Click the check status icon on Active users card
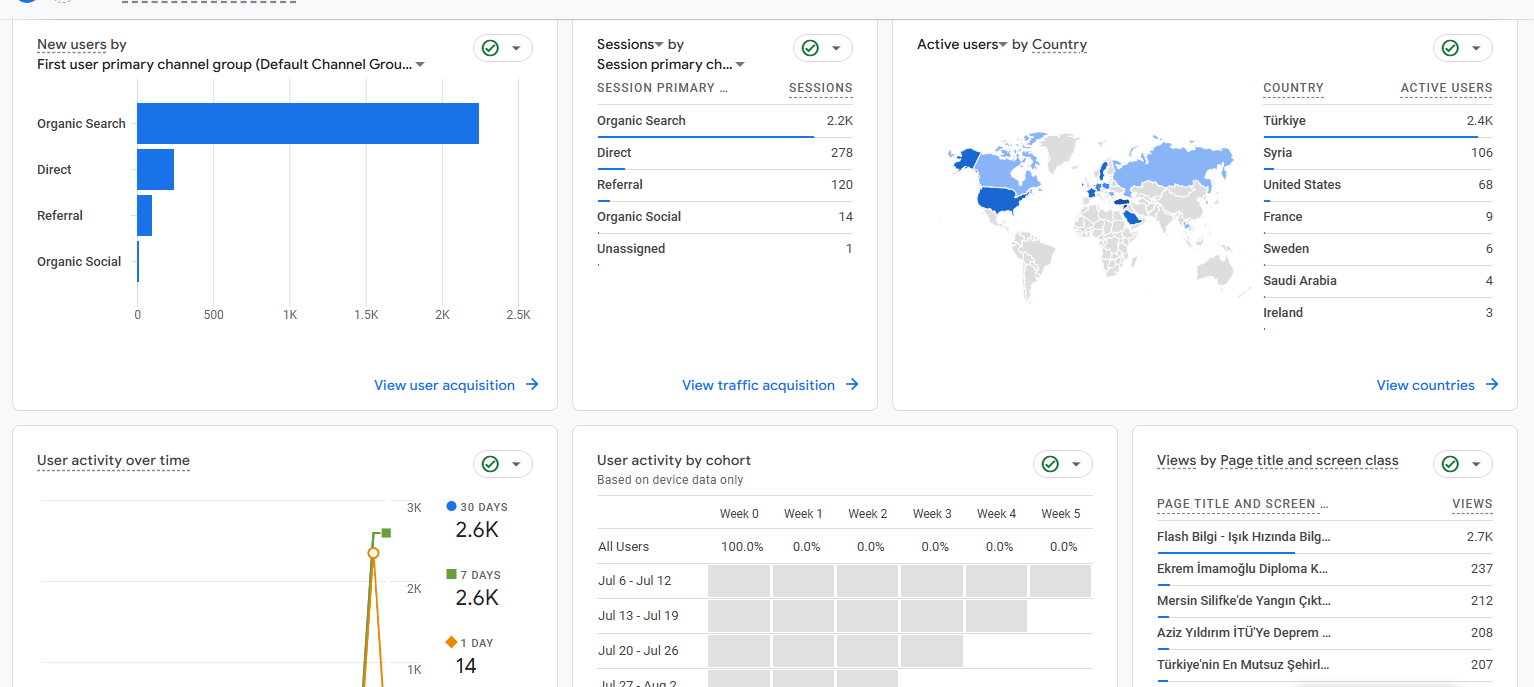 pyautogui.click(x=1450, y=48)
